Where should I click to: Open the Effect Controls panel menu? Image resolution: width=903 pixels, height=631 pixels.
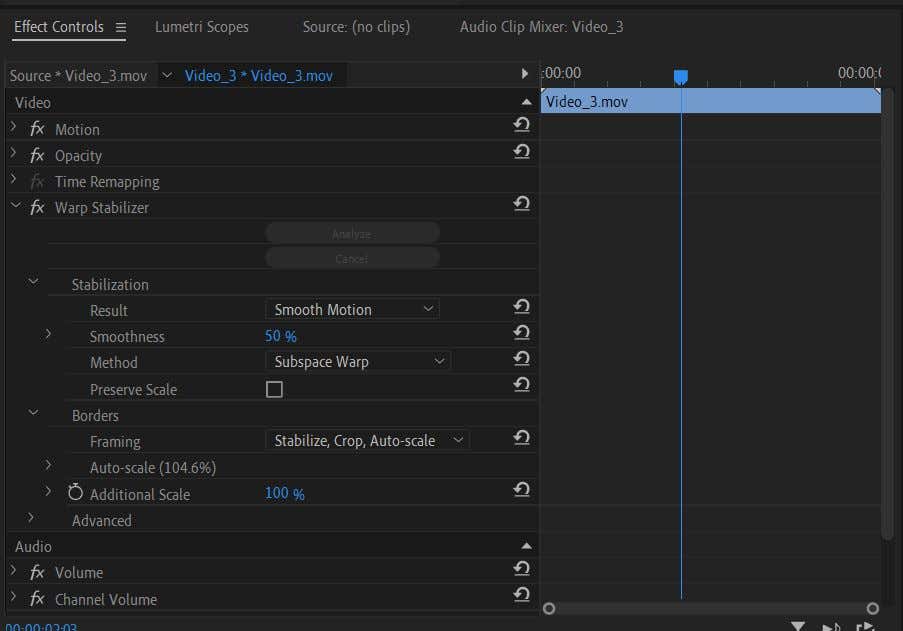click(x=121, y=28)
